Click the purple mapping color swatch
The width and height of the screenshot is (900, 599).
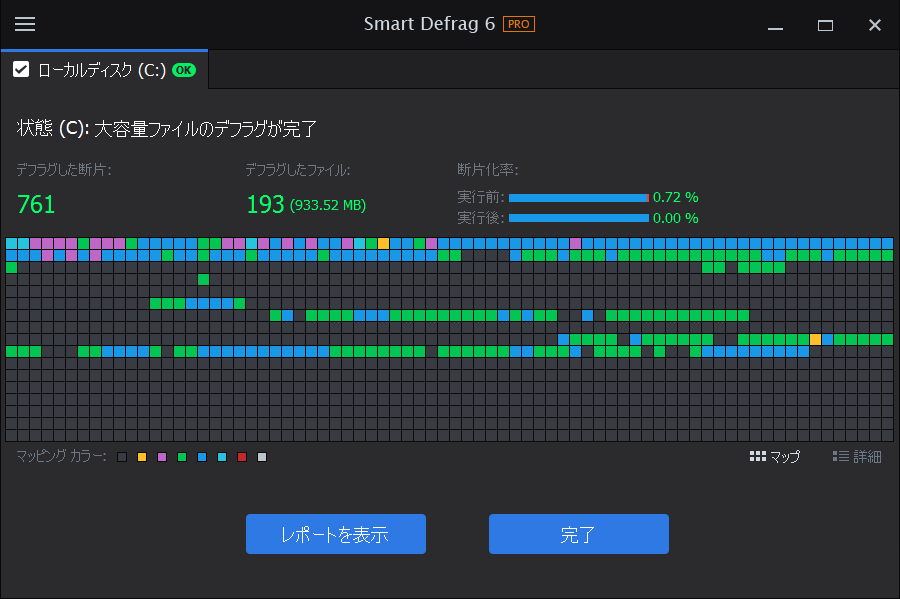(162, 457)
